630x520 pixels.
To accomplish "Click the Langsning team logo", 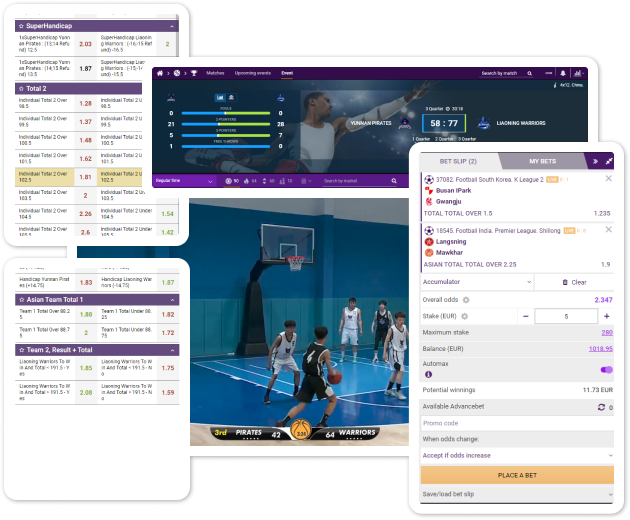I will [x=429, y=242].
